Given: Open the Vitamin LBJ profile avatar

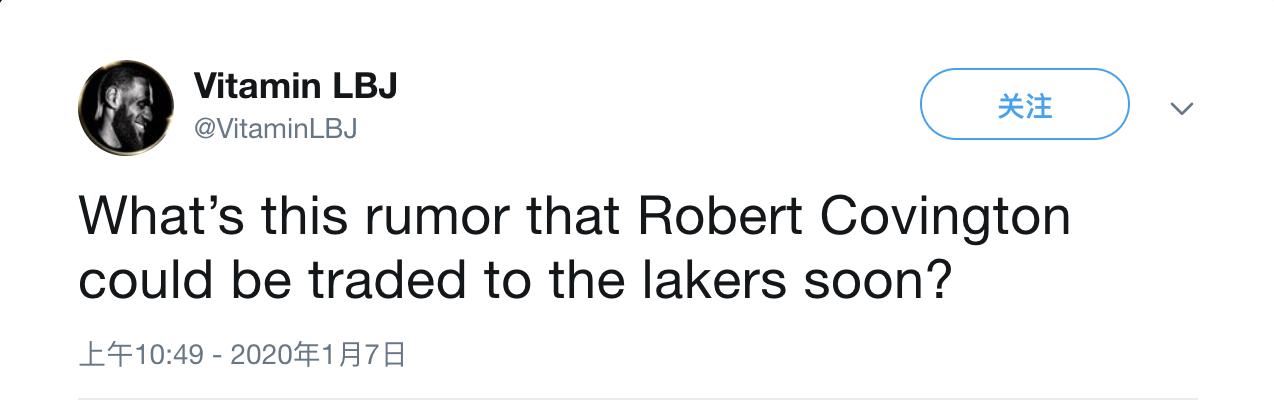Looking at the screenshot, I should pos(126,107).
